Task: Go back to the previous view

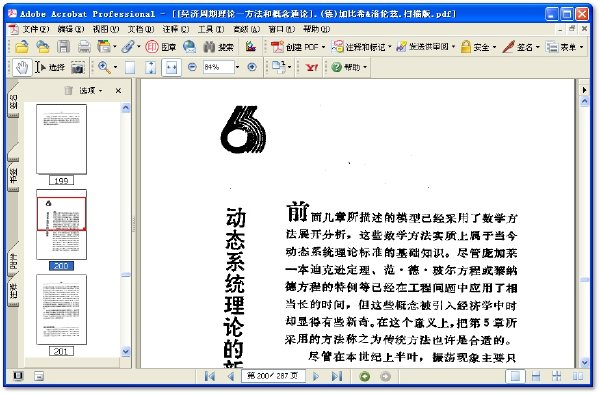Action: point(365,376)
